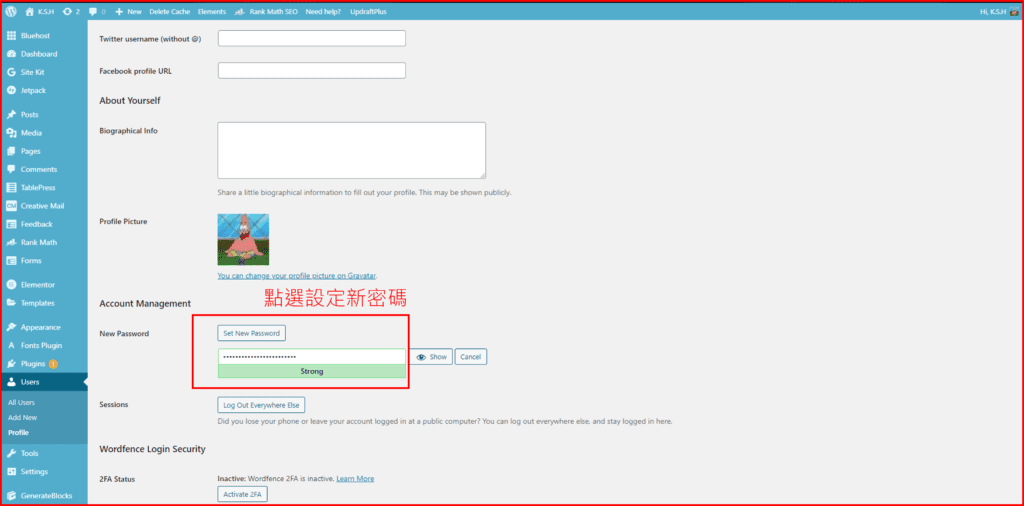Click the Patrick profile picture thumbnail
This screenshot has height=506, width=1024.
pyautogui.click(x=243, y=239)
